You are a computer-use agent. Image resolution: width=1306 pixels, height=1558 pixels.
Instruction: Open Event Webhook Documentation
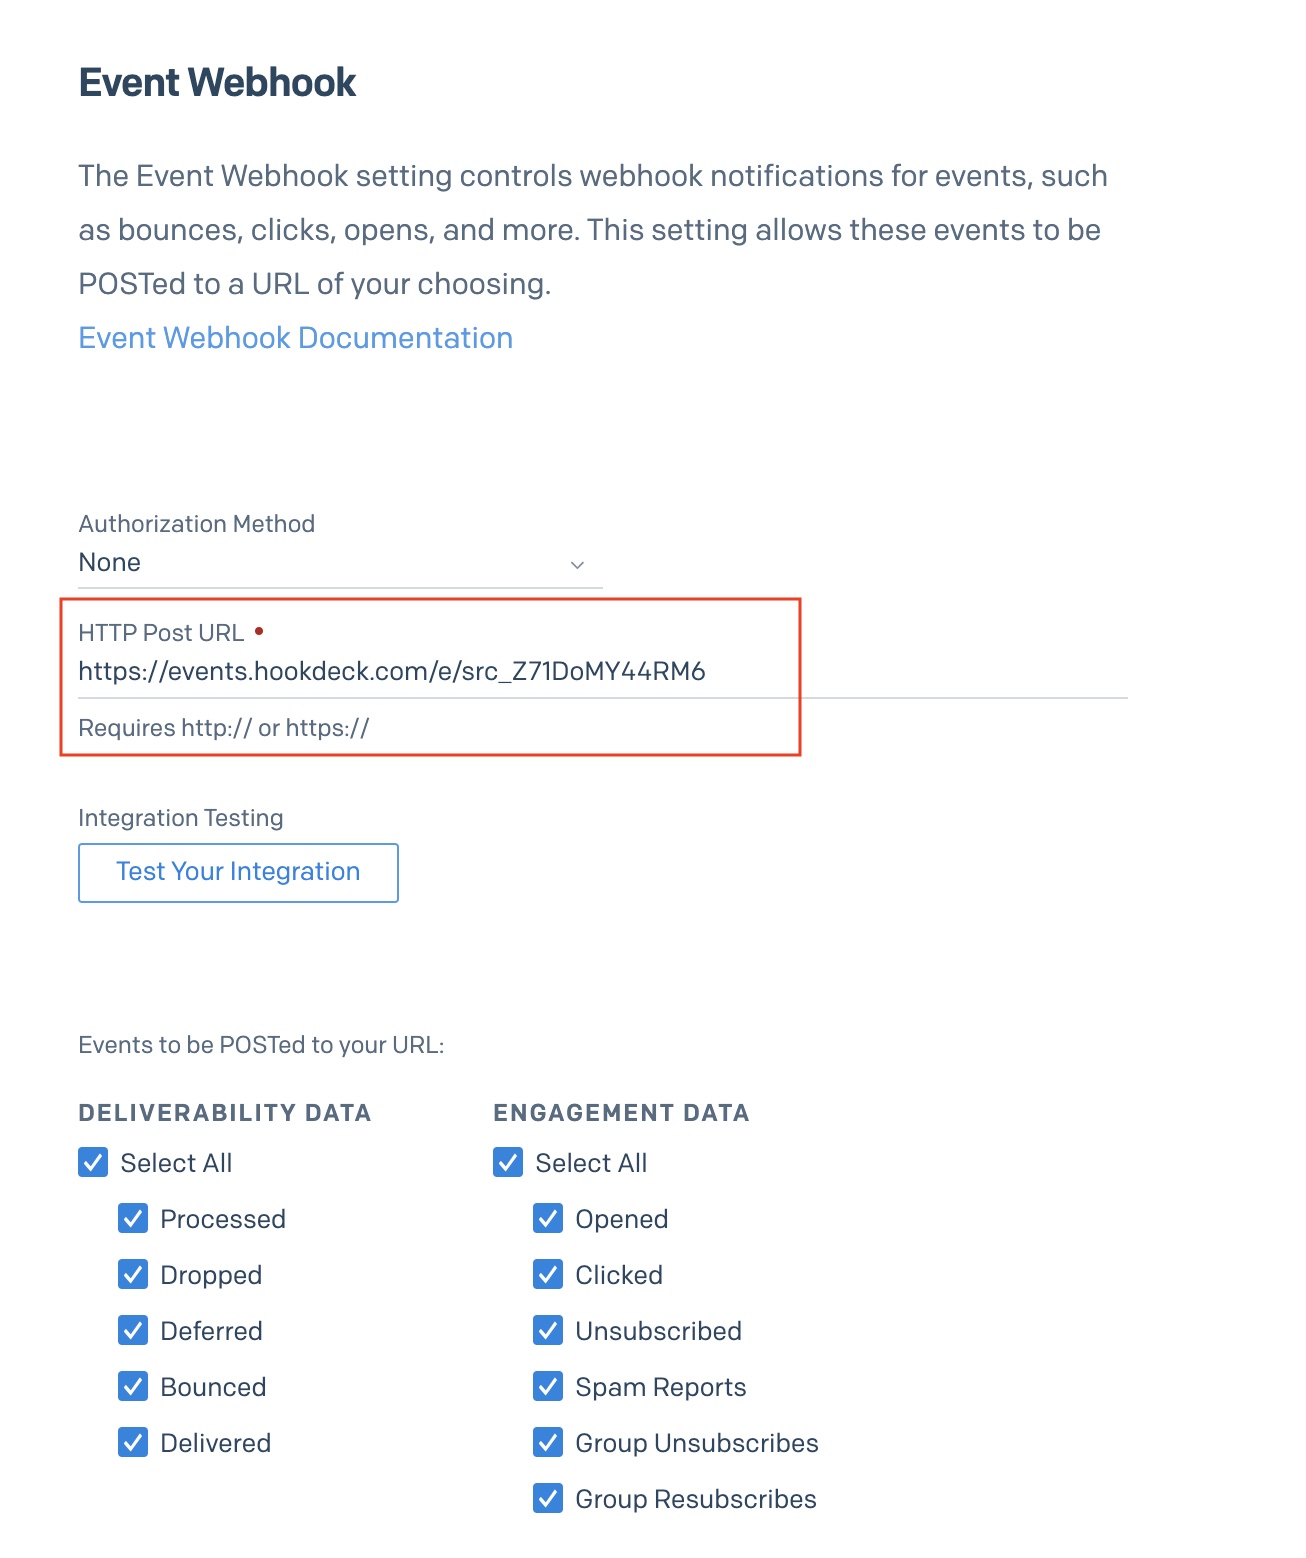click(295, 338)
